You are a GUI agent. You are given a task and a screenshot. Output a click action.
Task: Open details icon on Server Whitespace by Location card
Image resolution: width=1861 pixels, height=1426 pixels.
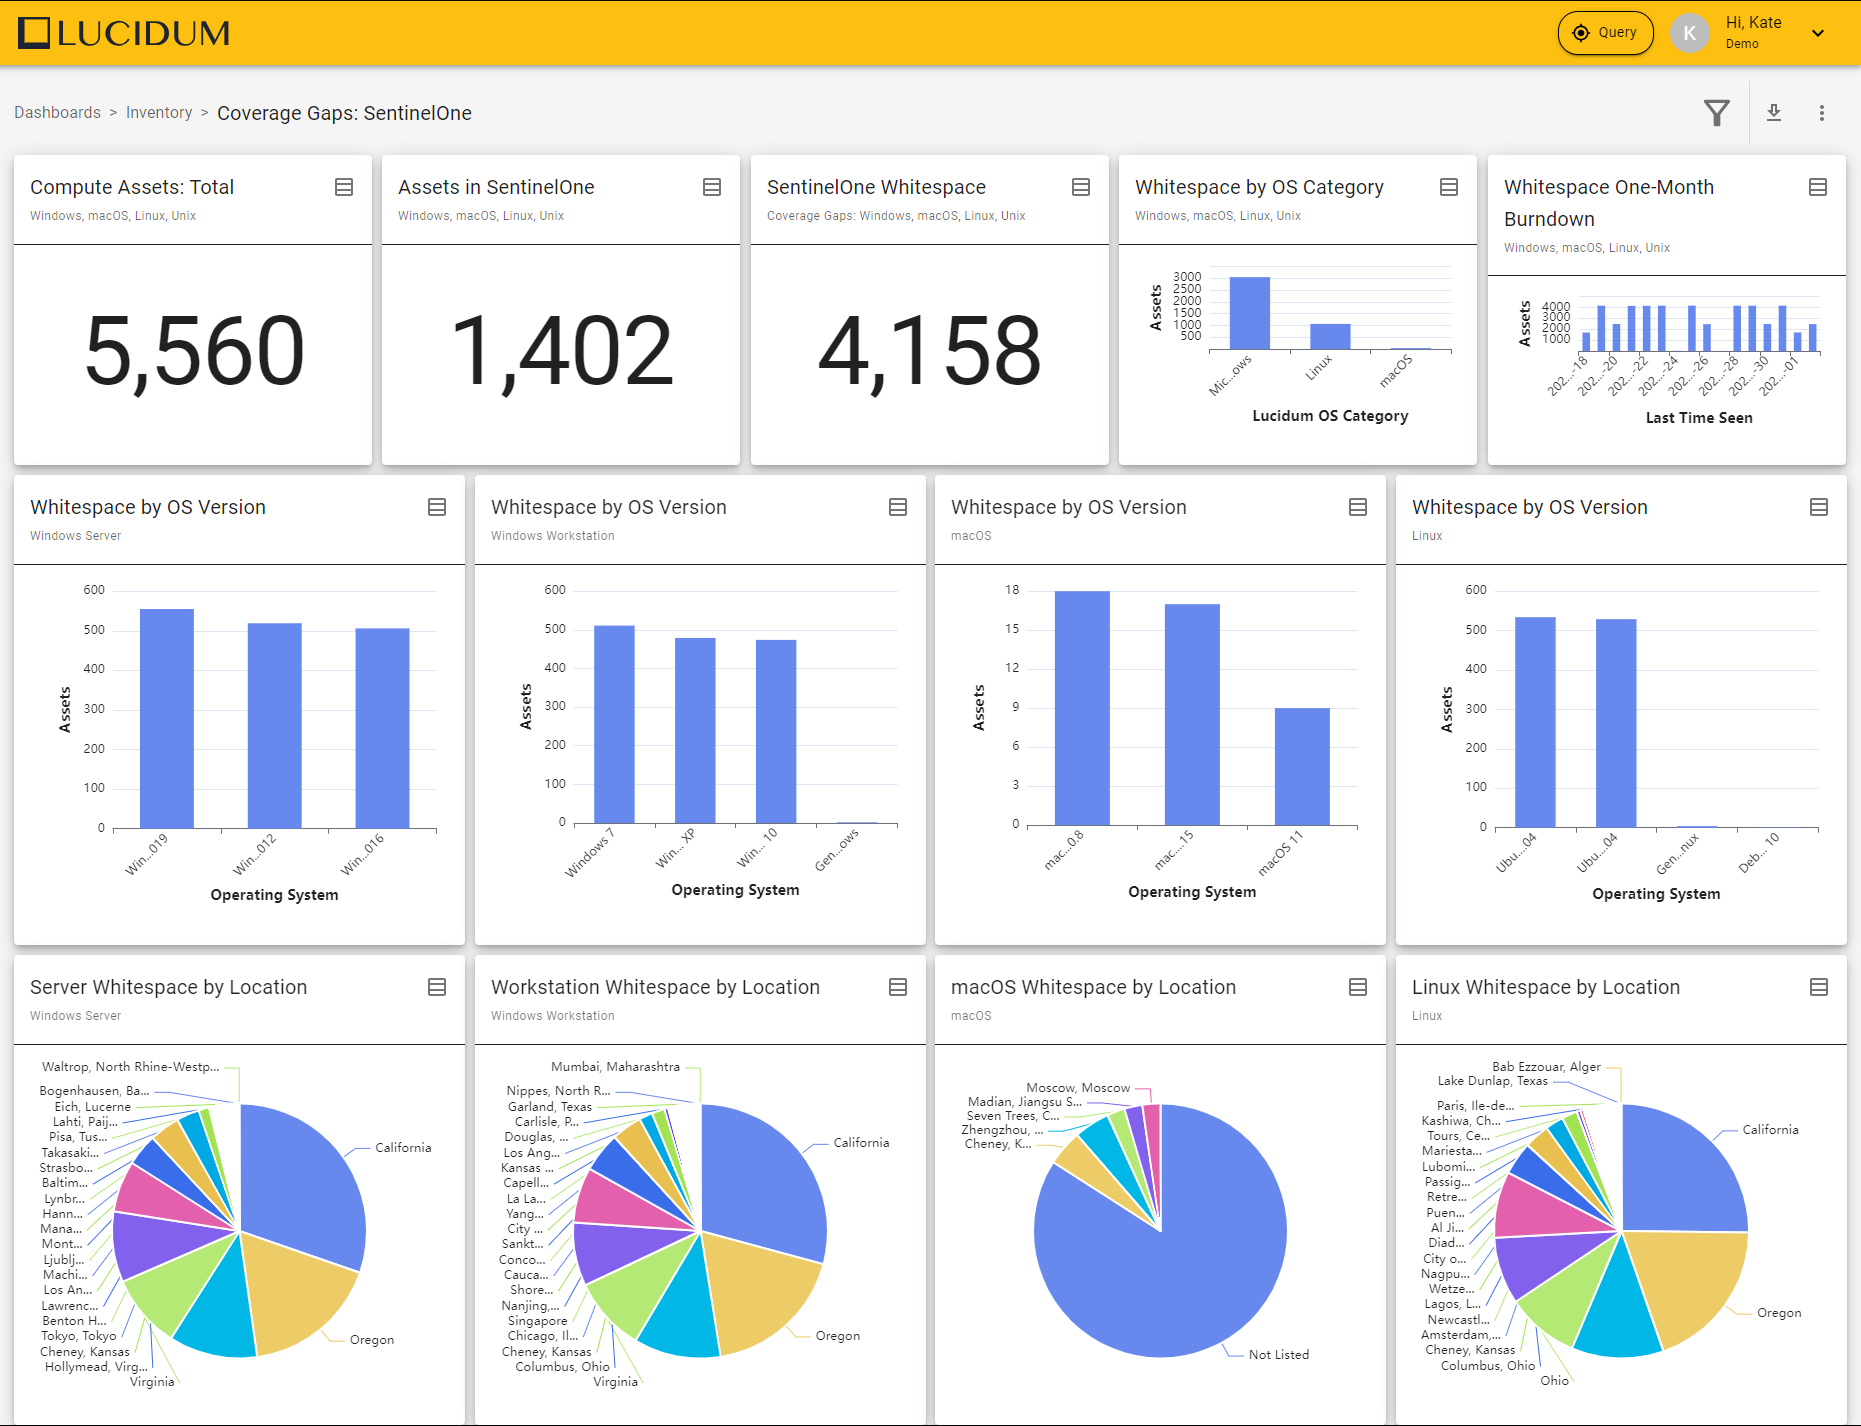[x=437, y=987]
